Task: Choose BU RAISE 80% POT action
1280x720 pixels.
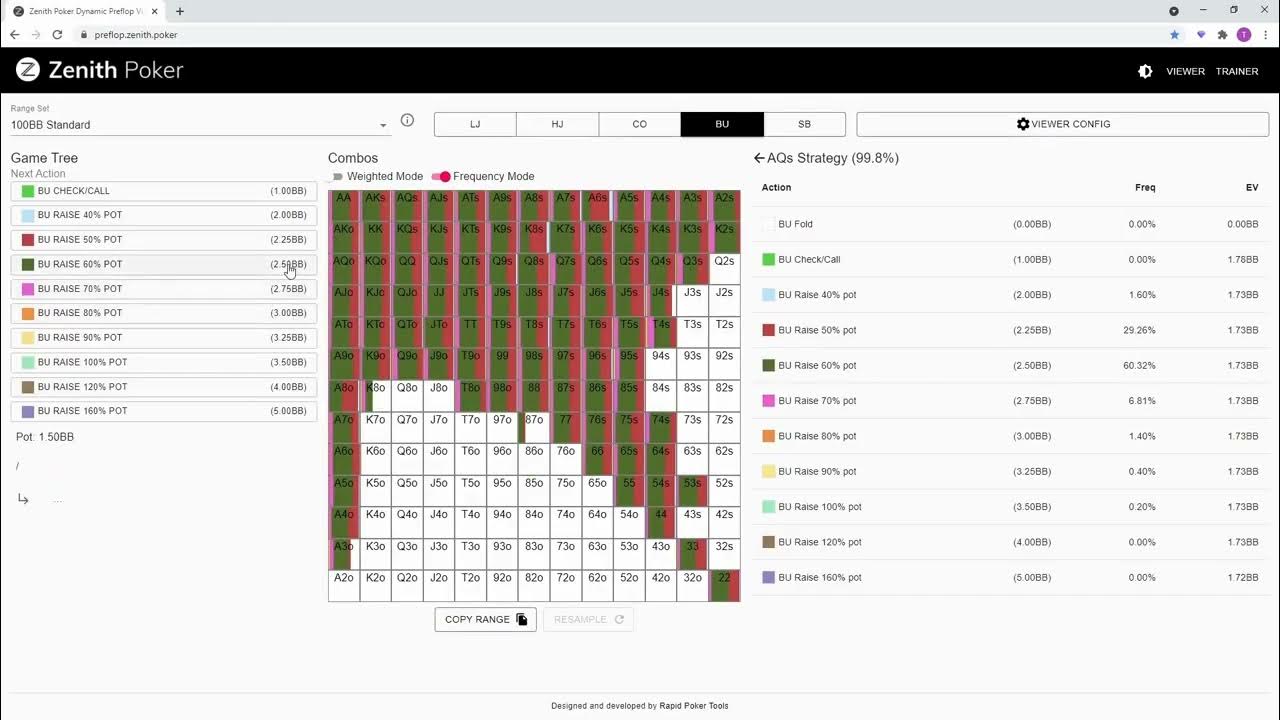Action: pos(164,313)
